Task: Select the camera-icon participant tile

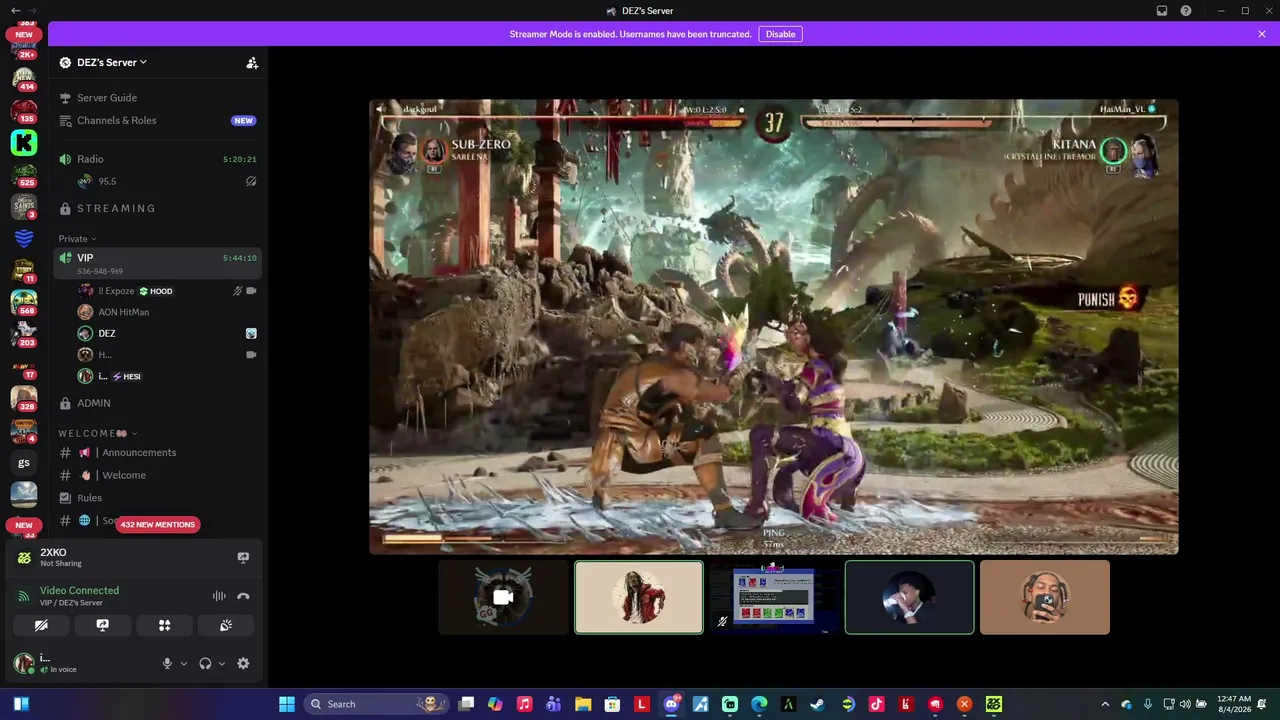Action: (x=503, y=597)
